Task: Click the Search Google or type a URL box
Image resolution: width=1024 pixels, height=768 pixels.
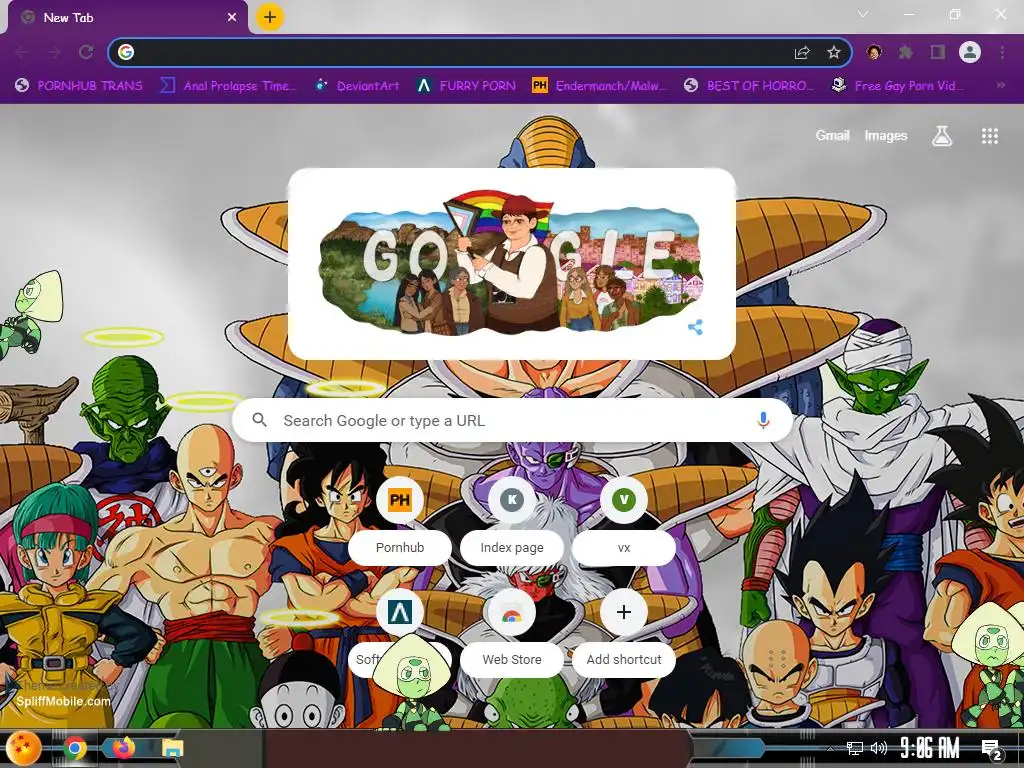Action: 513,421
